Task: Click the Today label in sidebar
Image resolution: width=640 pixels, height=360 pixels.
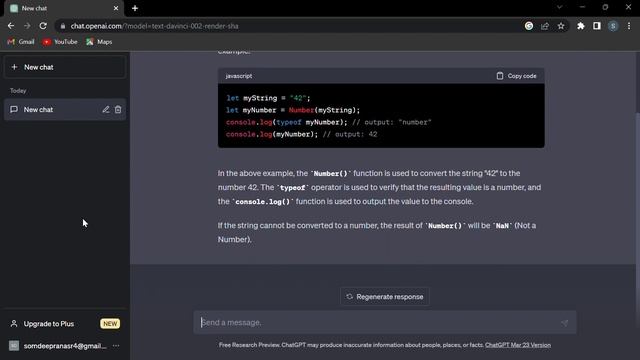Action: click(x=18, y=91)
